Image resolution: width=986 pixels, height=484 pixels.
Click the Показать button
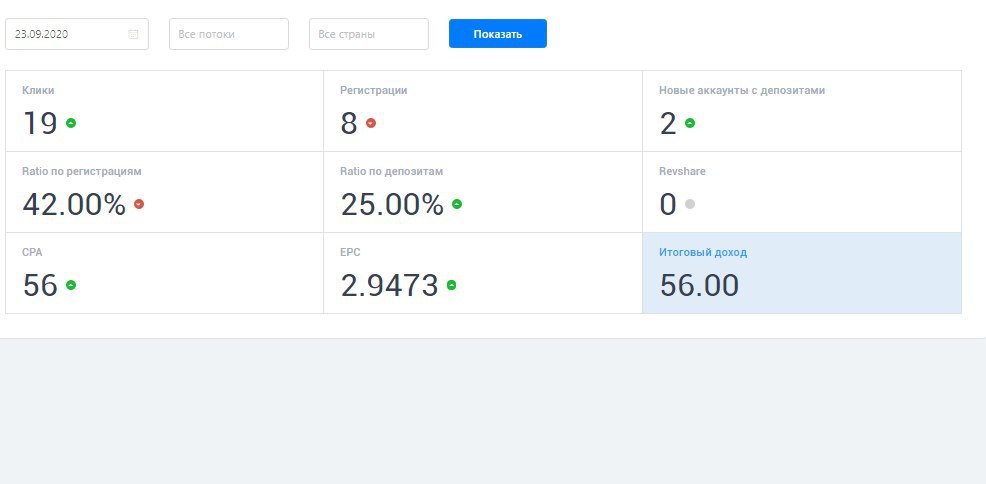tap(498, 34)
